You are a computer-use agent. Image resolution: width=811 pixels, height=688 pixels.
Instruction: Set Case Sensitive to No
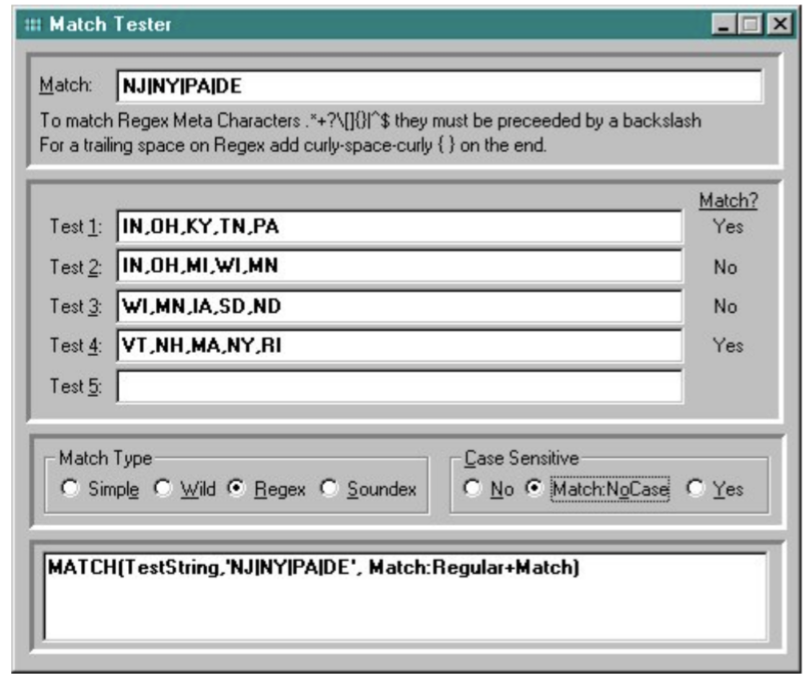pos(471,489)
